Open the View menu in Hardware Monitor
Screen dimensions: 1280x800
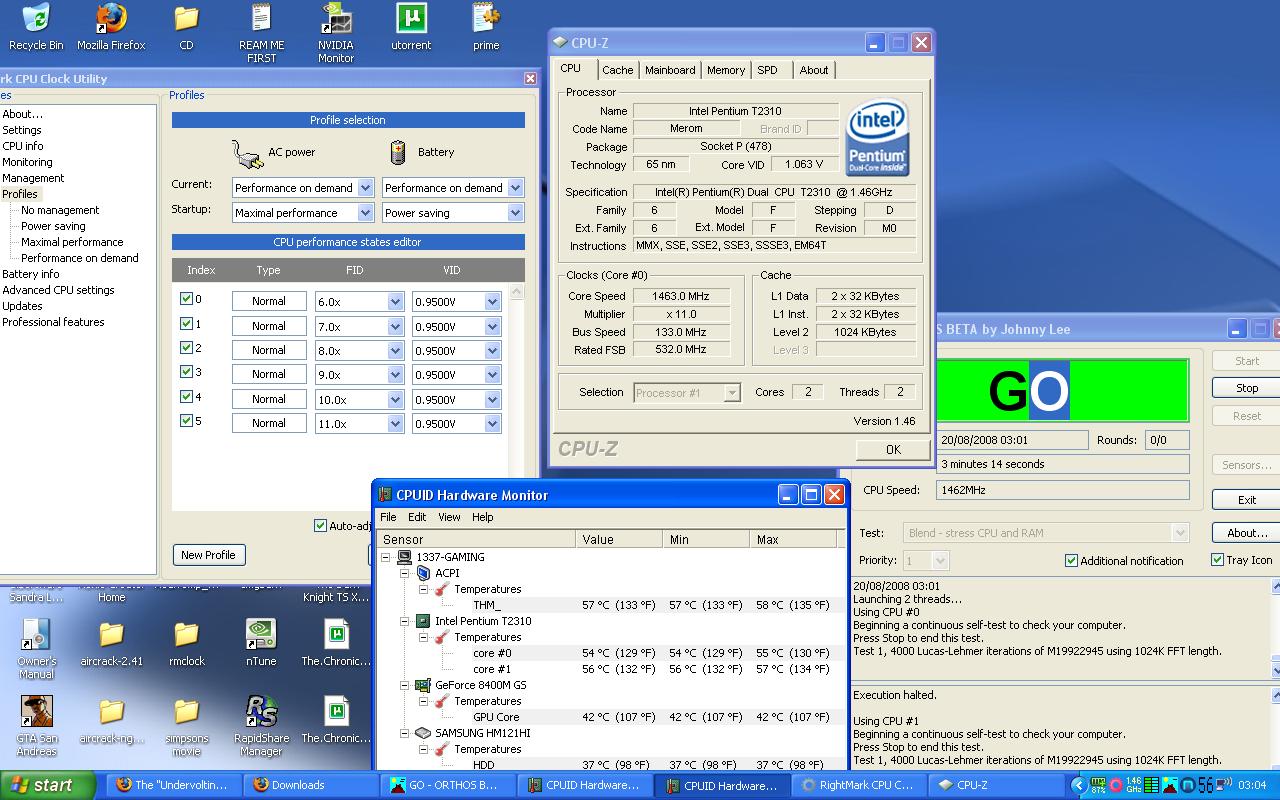click(449, 517)
